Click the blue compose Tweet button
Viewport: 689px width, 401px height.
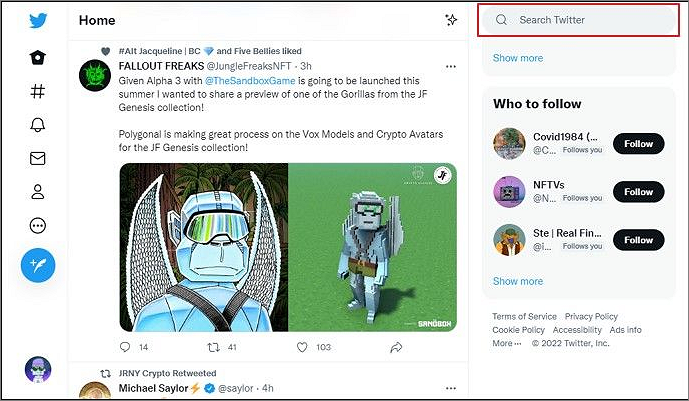tap(38, 265)
